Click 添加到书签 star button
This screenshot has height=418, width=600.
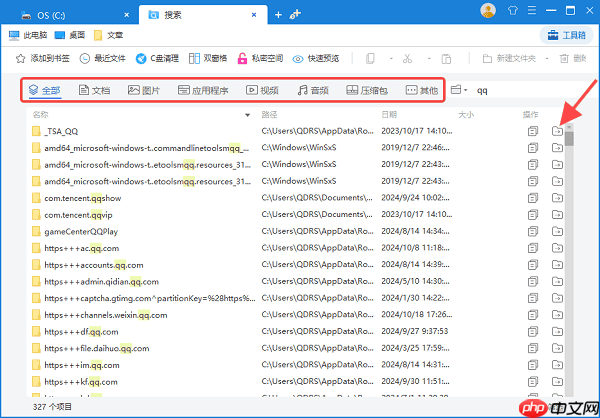[42, 59]
